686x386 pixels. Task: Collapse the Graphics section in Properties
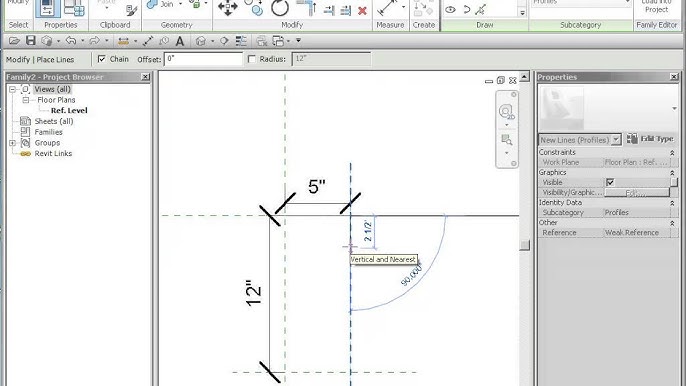pyautogui.click(x=672, y=173)
